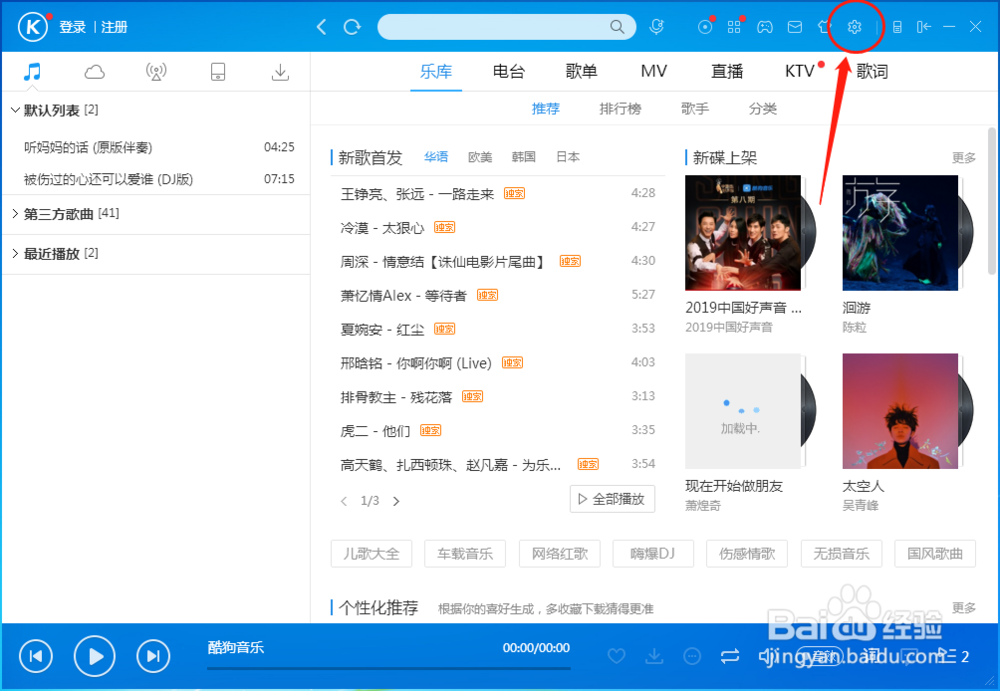The height and width of the screenshot is (691, 1000).
Task: Open the apps grid icon
Action: [734, 27]
